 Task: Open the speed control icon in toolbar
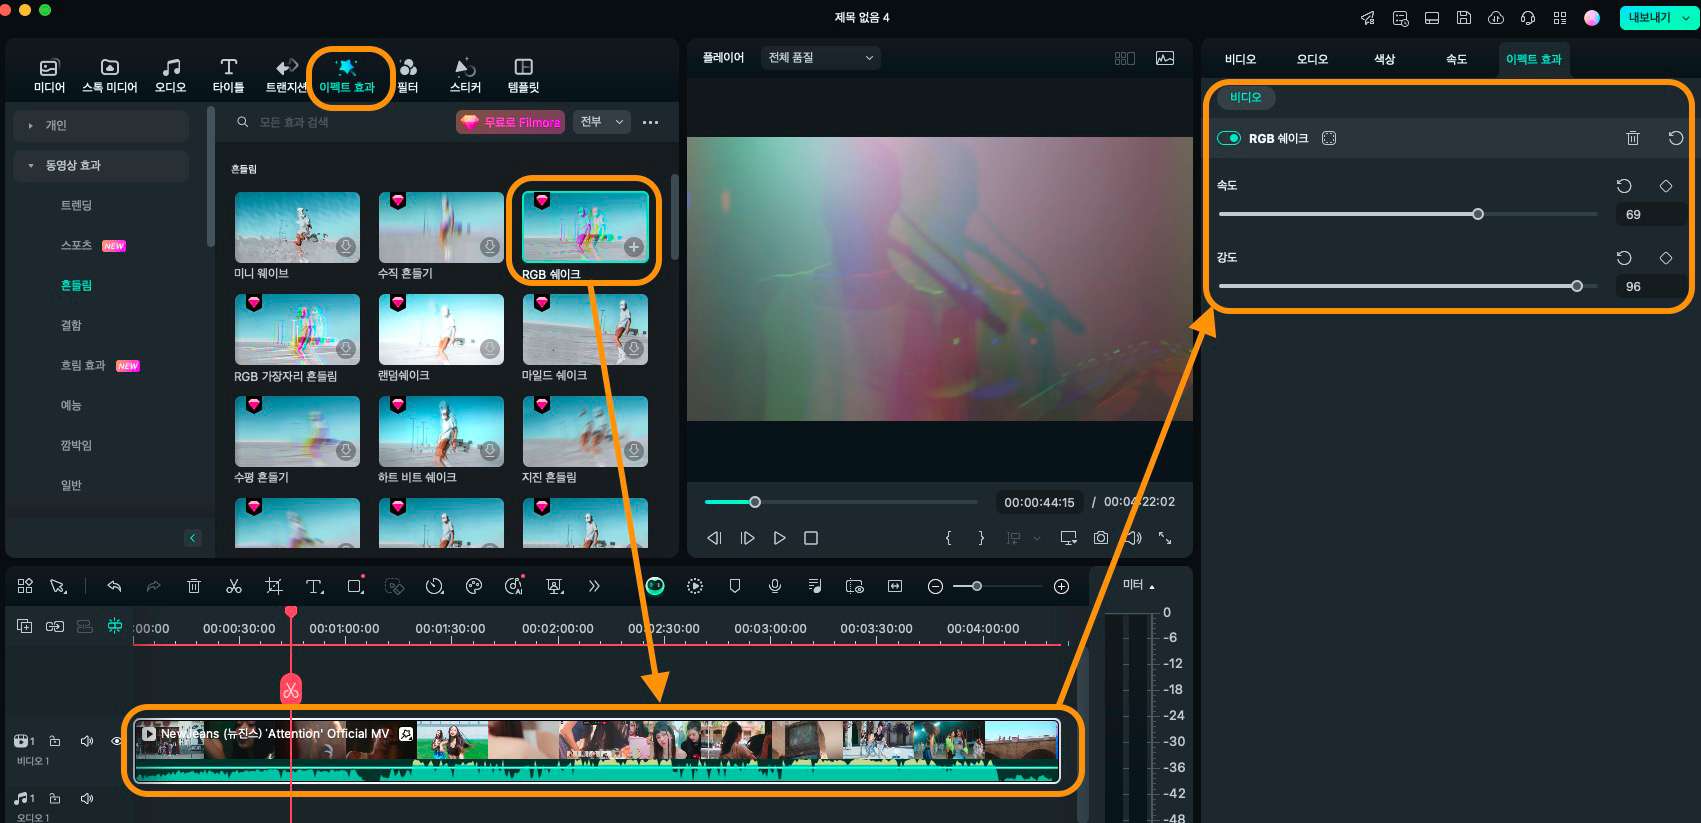pyautogui.click(x=434, y=586)
